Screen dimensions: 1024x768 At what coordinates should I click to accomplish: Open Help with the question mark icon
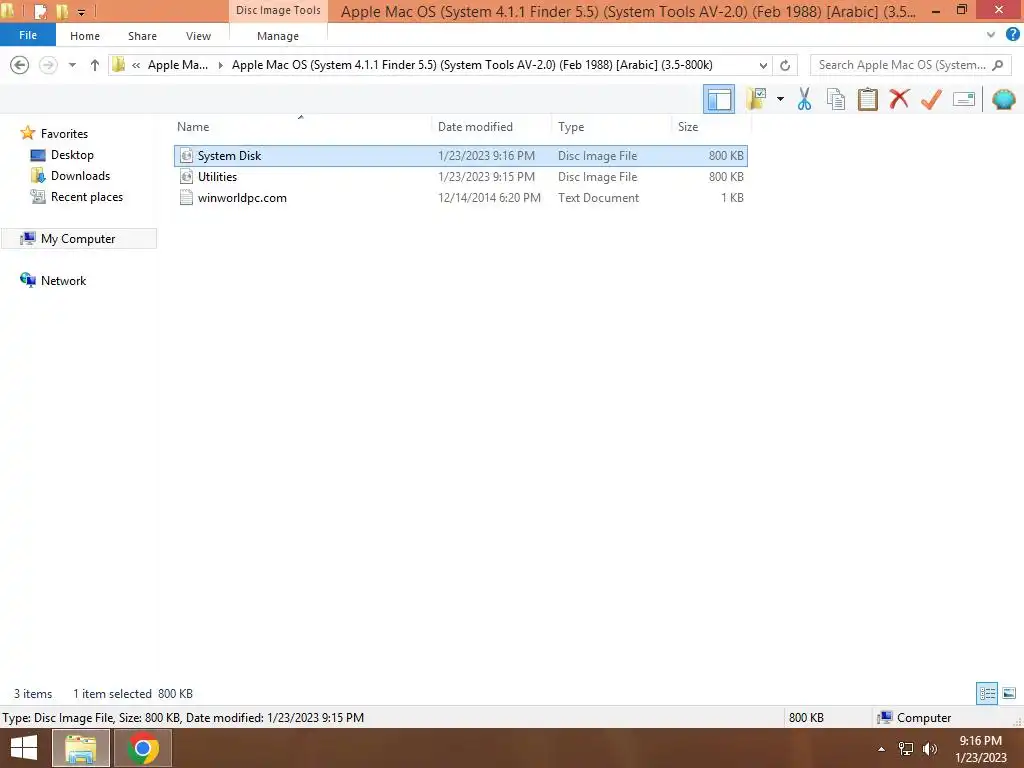1012,35
